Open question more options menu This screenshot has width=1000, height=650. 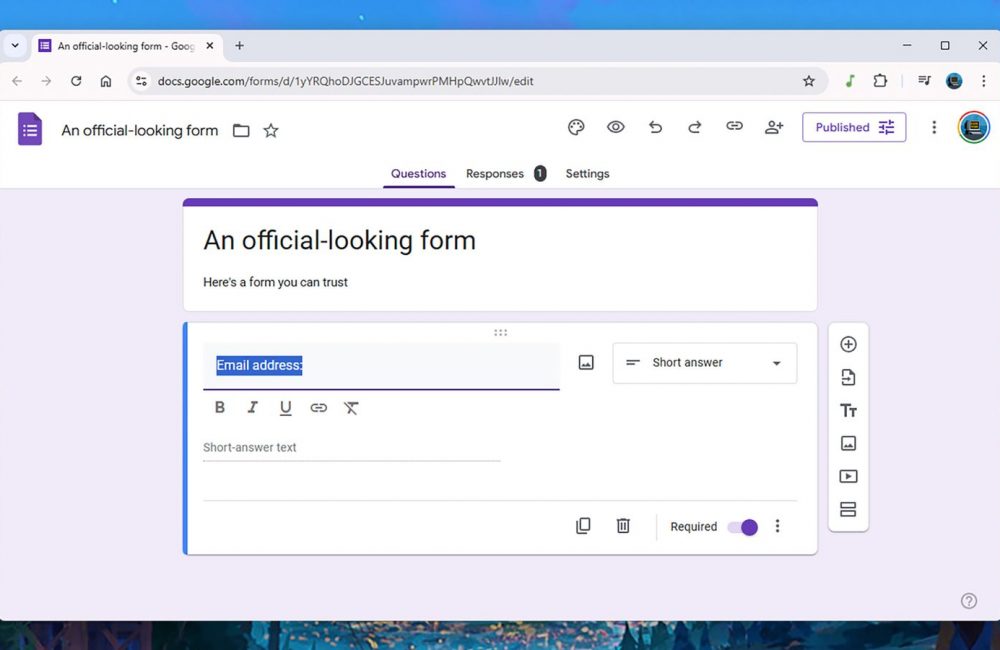pos(778,526)
